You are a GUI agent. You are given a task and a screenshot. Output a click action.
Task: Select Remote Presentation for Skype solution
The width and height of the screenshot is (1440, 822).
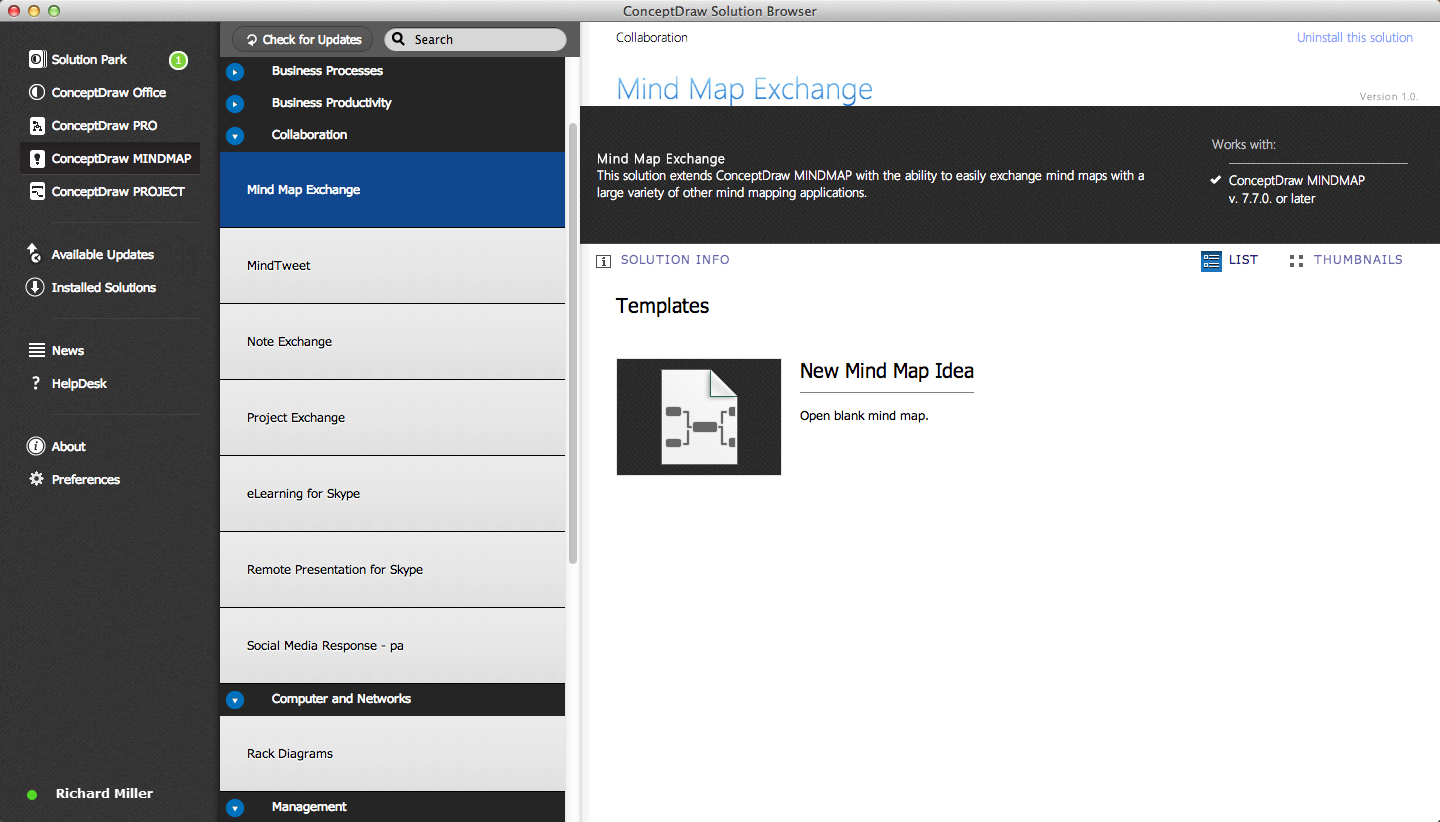click(392, 570)
